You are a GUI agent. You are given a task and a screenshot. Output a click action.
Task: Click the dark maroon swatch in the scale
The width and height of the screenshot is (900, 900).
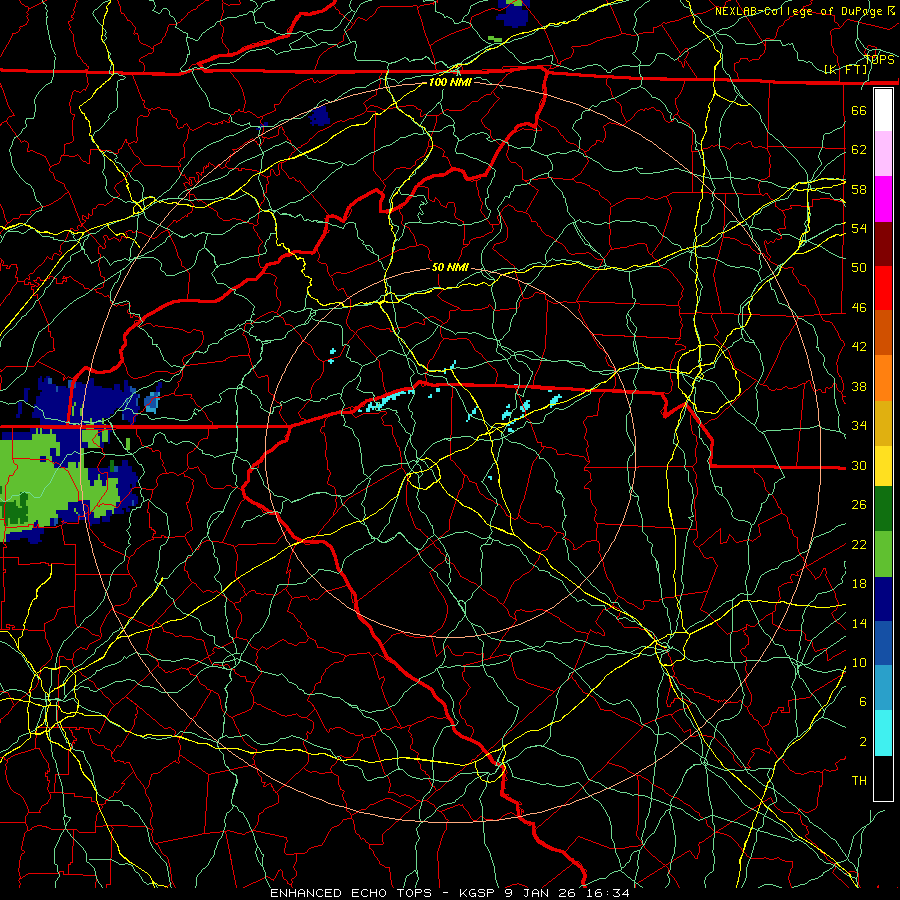(883, 244)
